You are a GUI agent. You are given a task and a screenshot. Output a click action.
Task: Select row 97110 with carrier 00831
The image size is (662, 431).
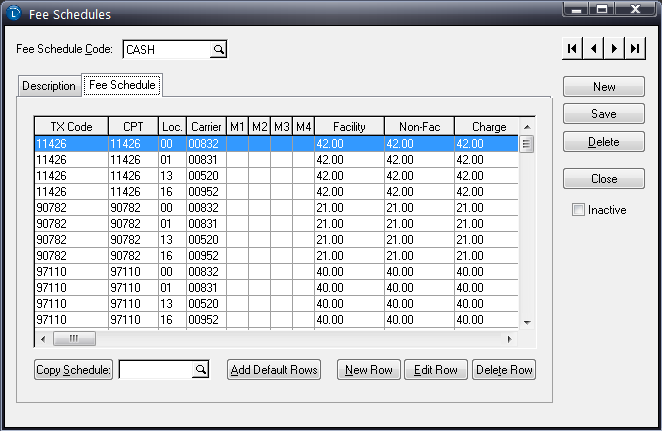pos(277,288)
